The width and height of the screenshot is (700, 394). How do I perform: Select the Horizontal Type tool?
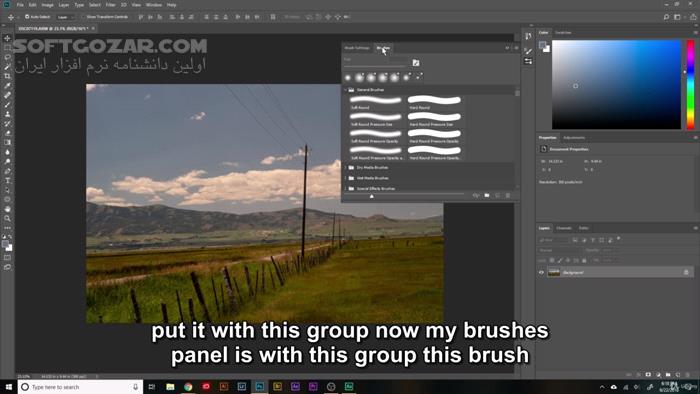[x=7, y=181]
